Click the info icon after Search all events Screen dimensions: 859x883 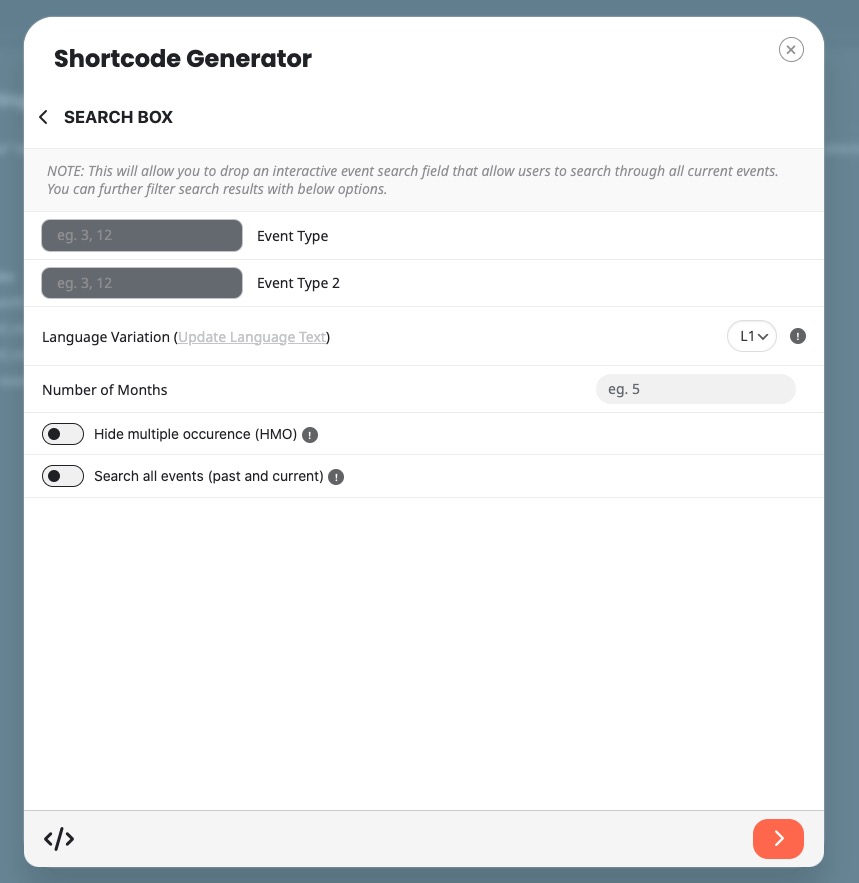336,477
